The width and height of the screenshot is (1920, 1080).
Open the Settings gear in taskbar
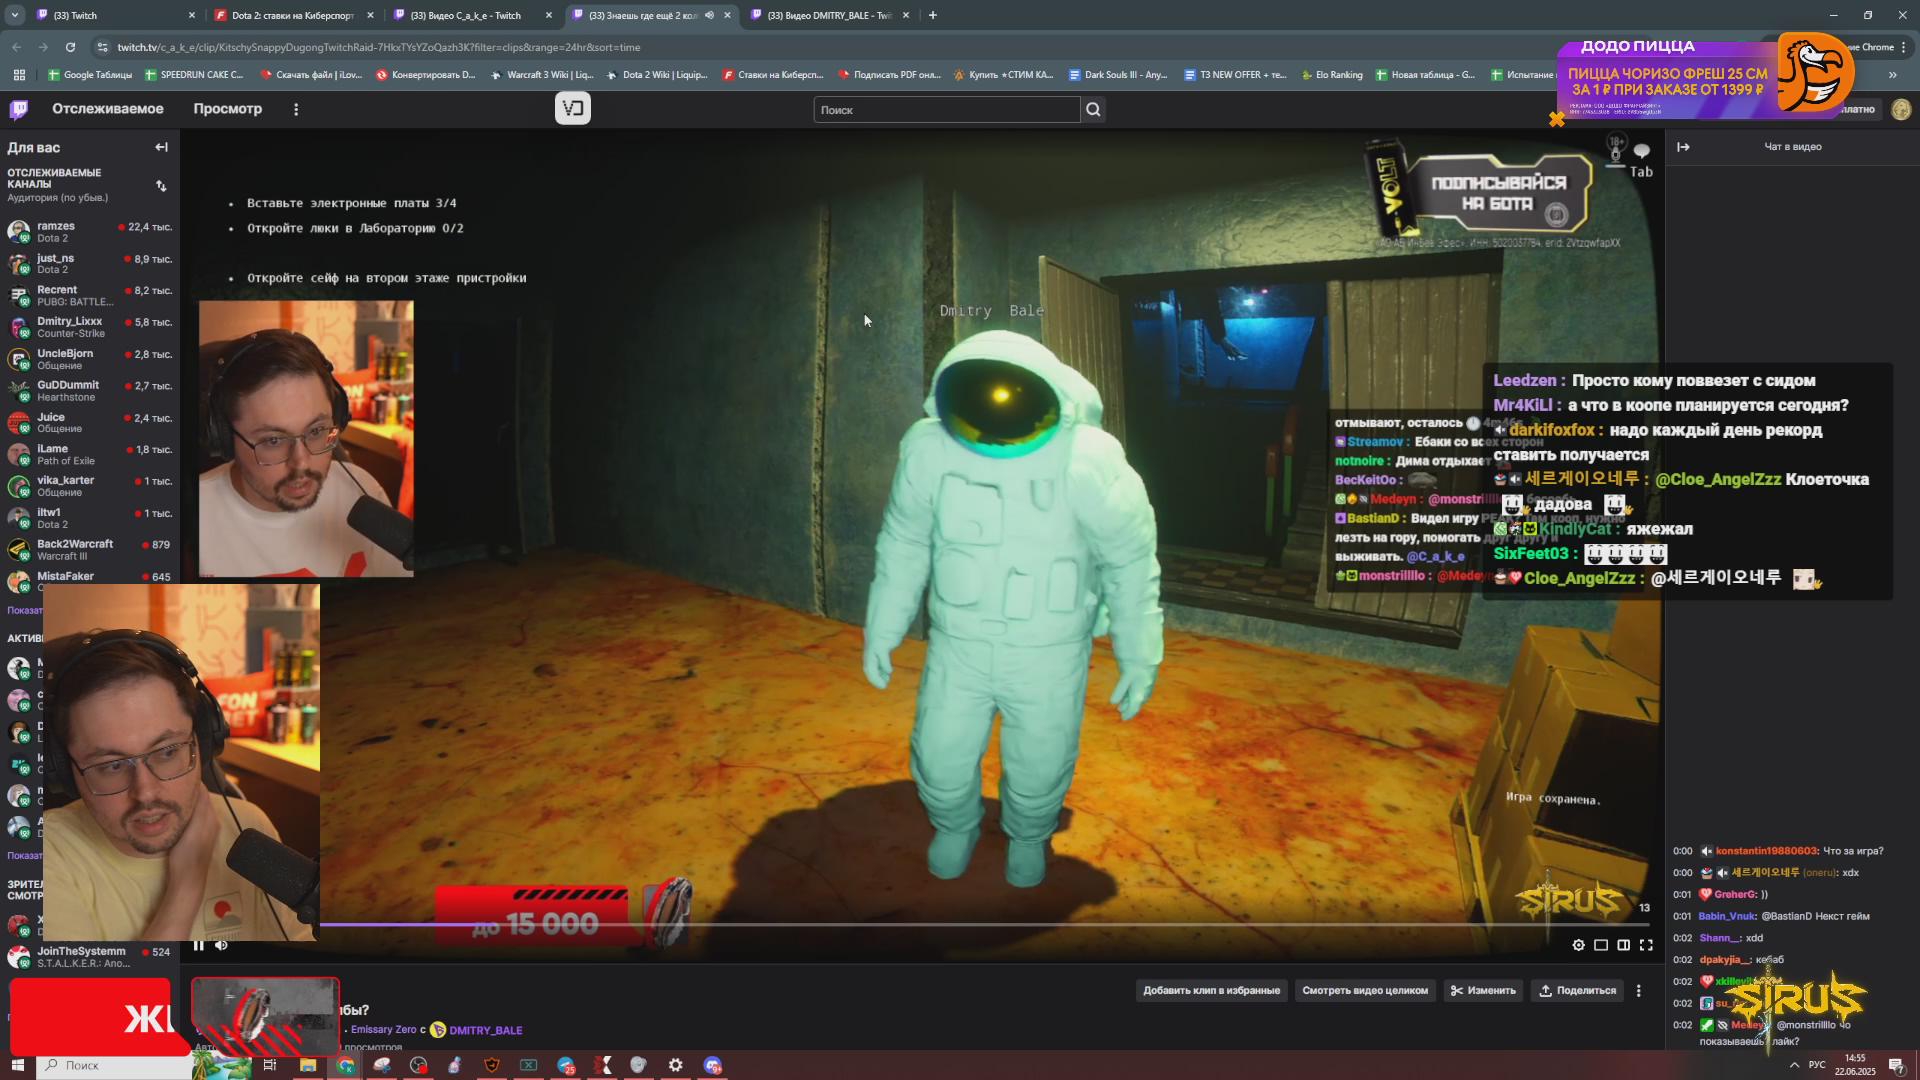pos(676,1065)
